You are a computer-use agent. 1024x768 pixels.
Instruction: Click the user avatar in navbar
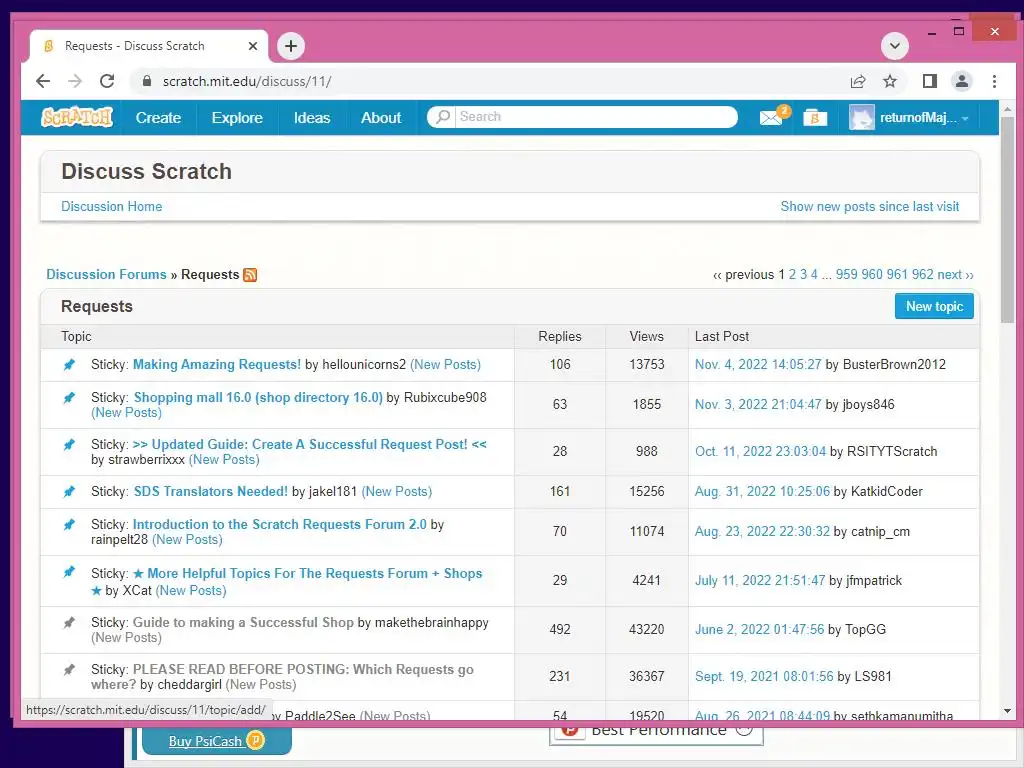(861, 118)
